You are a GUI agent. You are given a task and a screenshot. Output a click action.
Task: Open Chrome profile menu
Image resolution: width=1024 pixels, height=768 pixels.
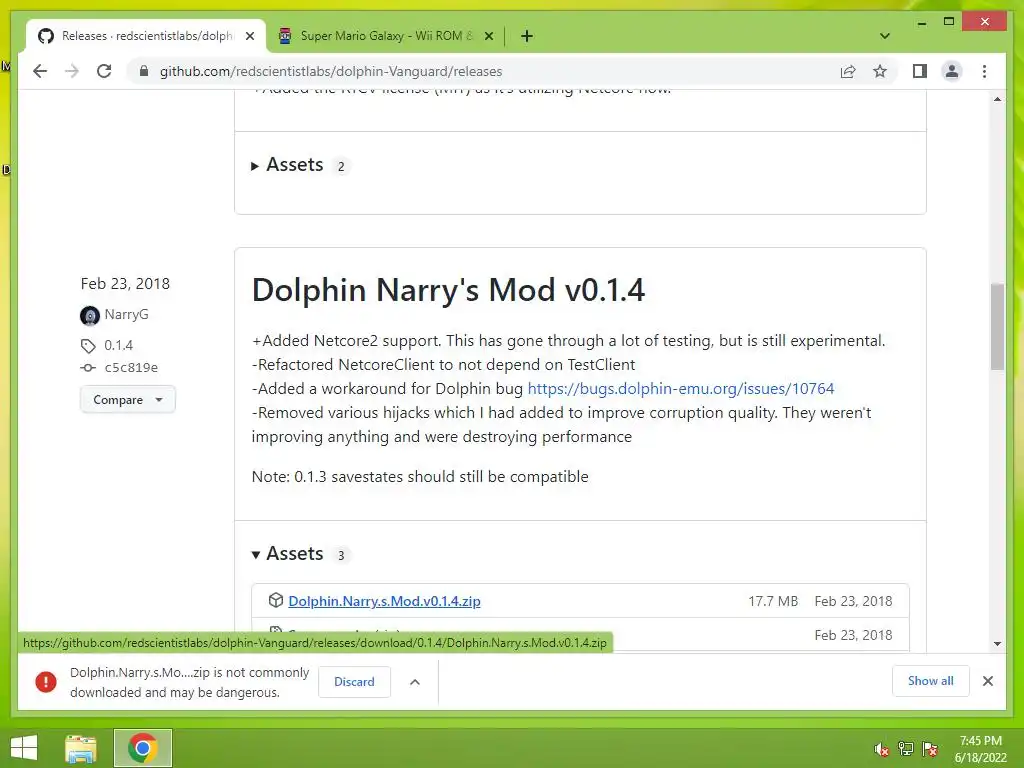click(x=952, y=71)
